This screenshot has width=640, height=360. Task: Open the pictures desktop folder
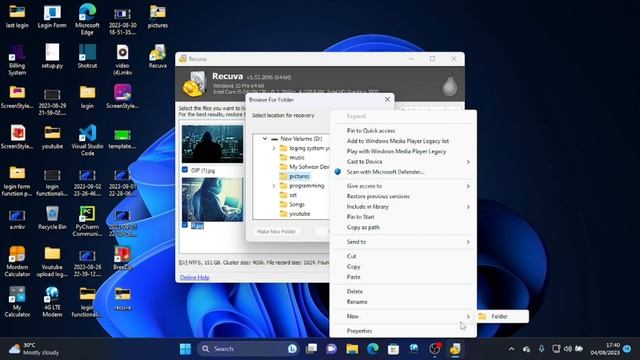pyautogui.click(x=158, y=16)
